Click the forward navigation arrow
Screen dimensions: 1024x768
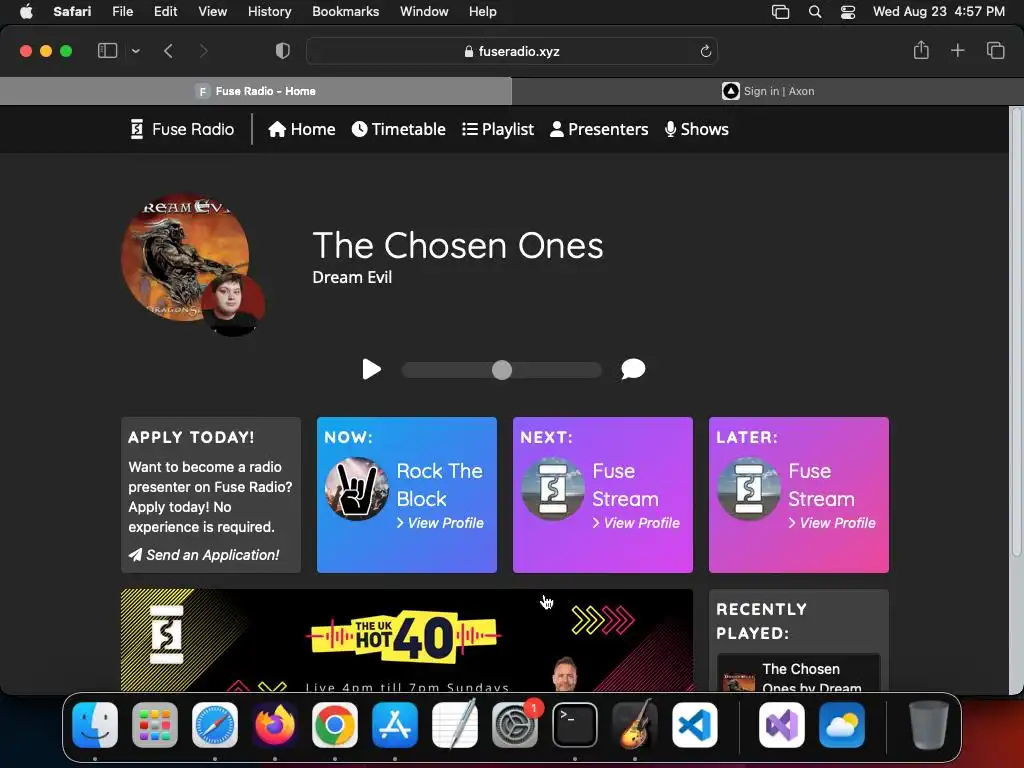point(204,51)
